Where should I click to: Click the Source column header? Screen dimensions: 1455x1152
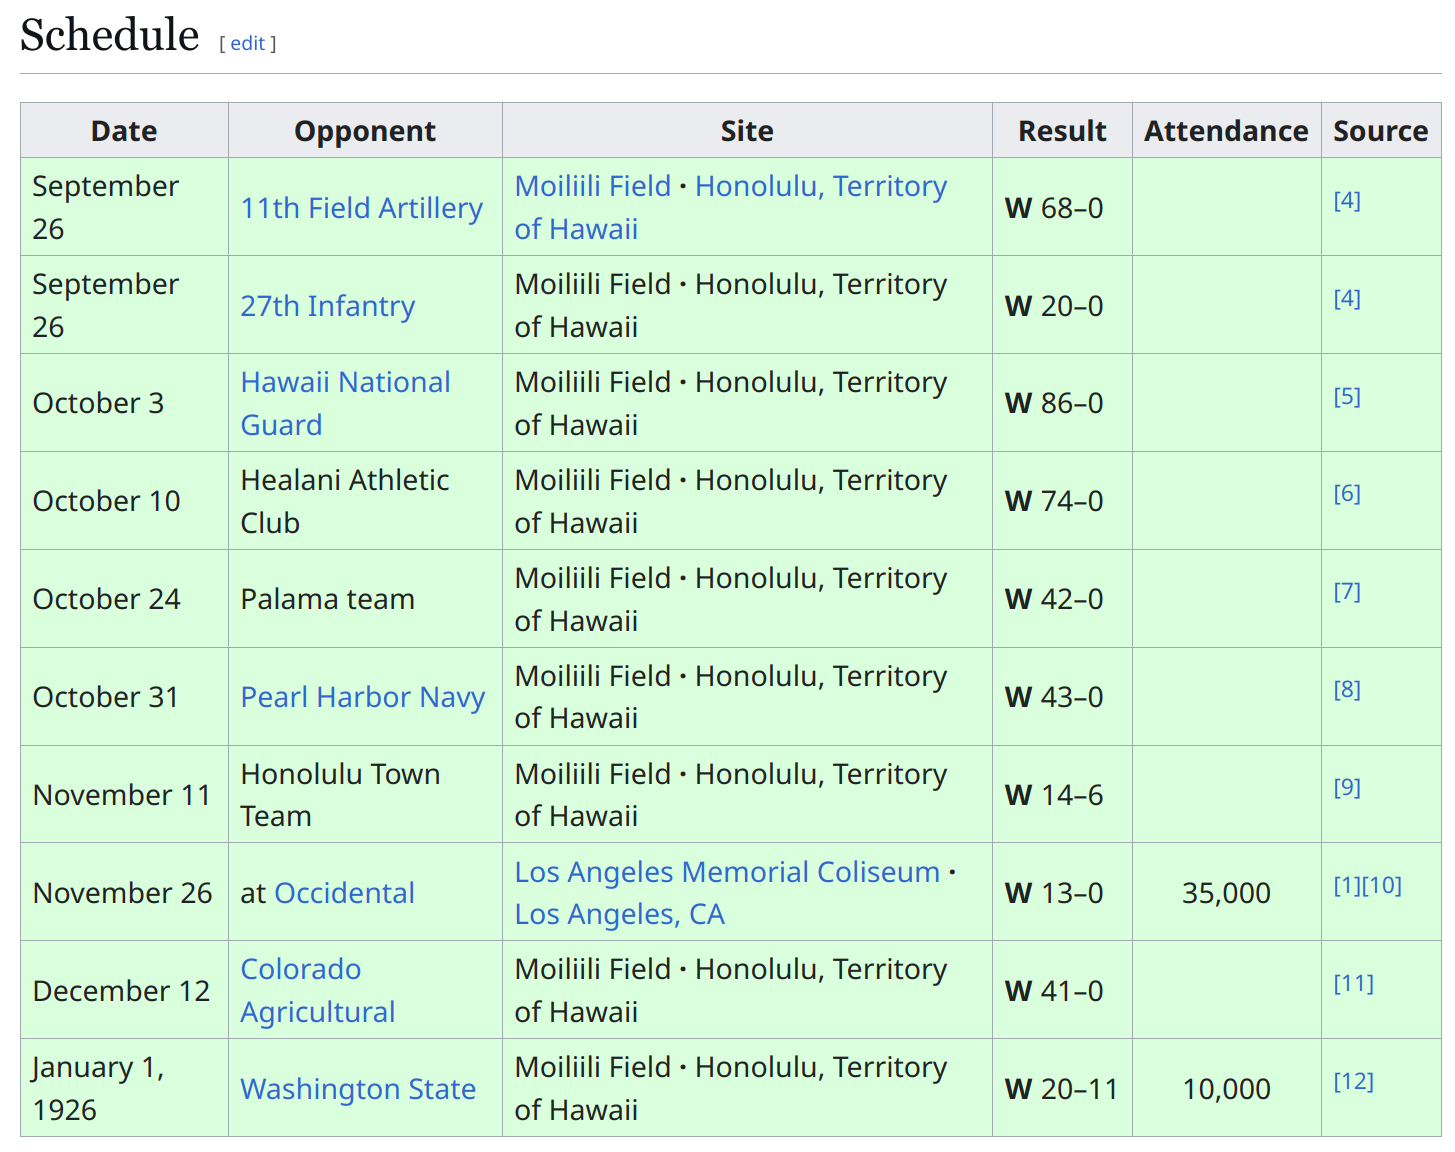pos(1381,131)
